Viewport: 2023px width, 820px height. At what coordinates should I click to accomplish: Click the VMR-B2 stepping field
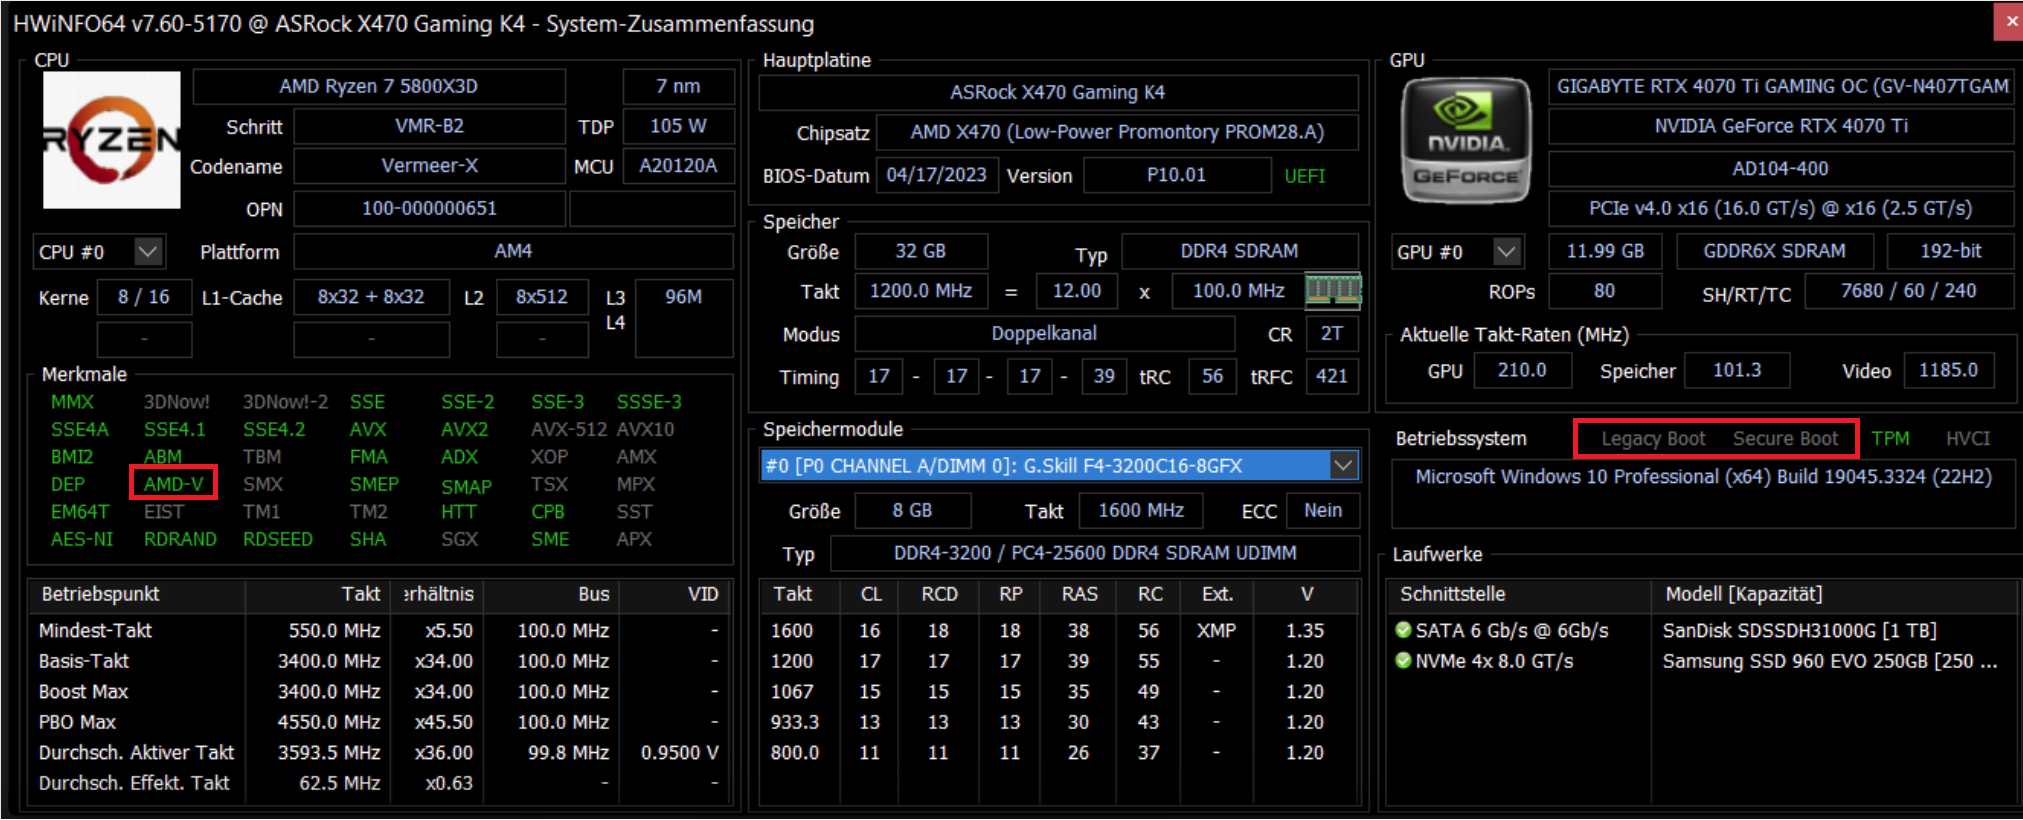429,126
